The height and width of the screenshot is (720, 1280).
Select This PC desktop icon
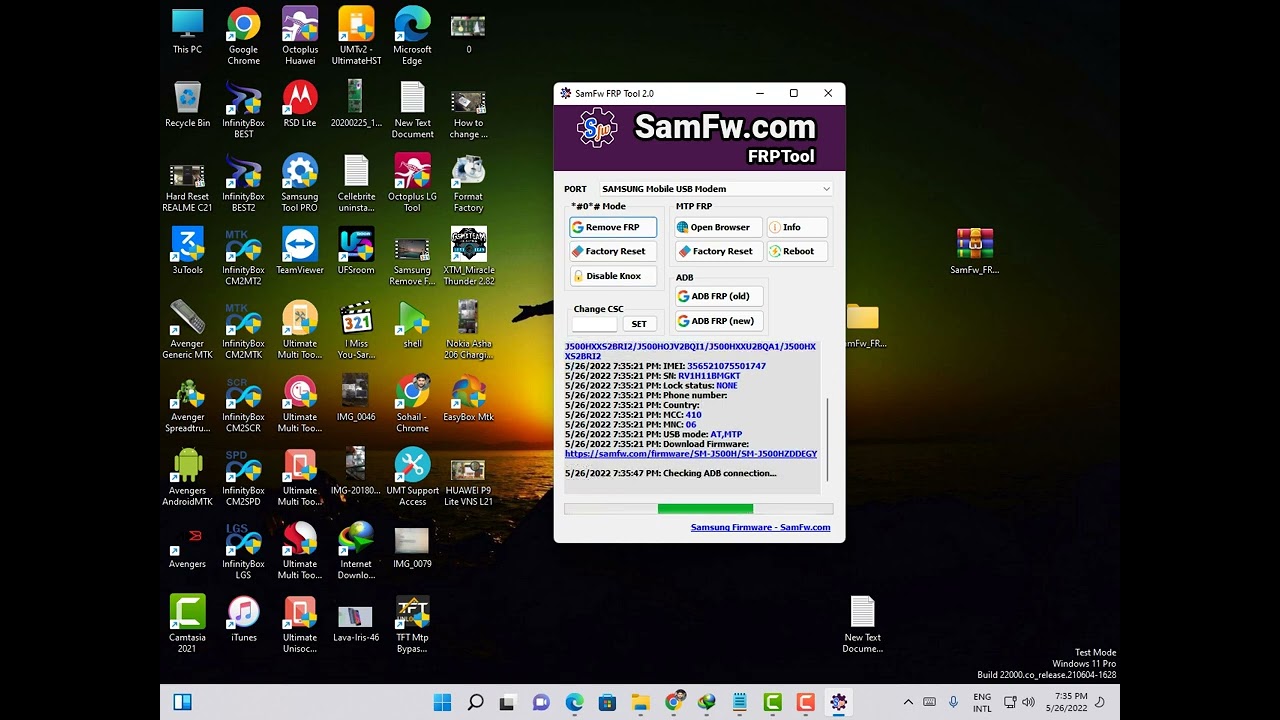(x=187, y=32)
